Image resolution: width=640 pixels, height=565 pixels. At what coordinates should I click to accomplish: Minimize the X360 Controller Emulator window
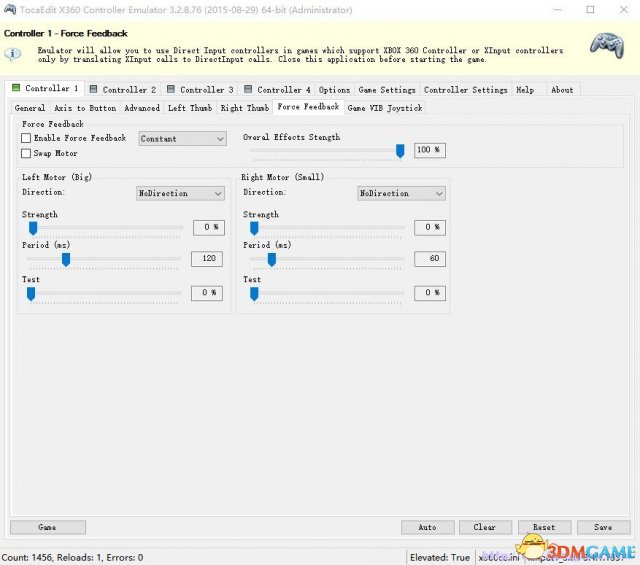558,10
